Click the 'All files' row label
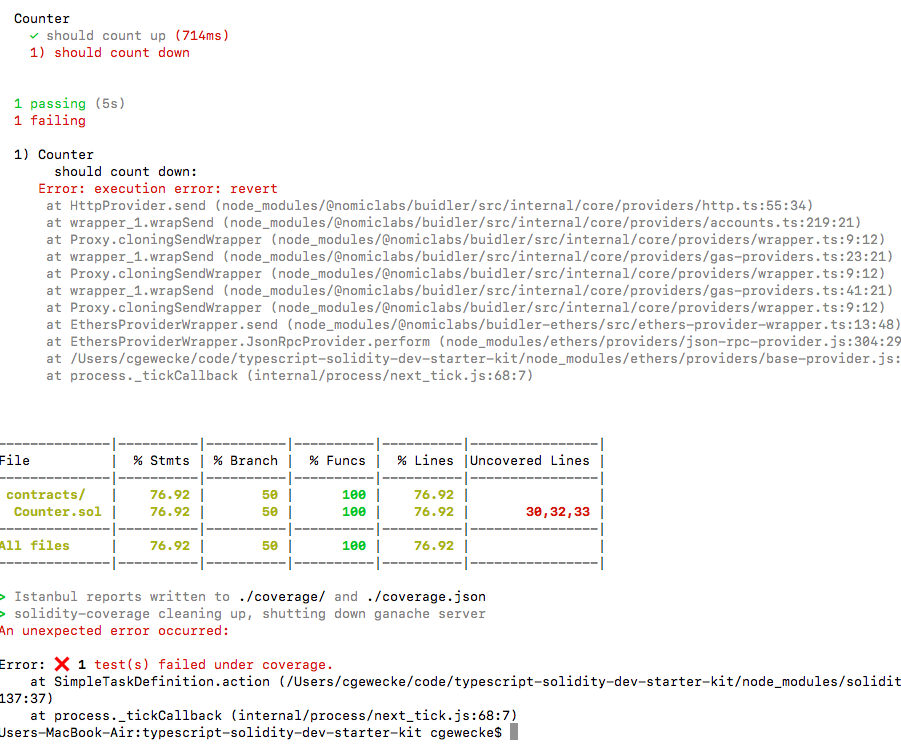This screenshot has height=750, width=901. 34,546
